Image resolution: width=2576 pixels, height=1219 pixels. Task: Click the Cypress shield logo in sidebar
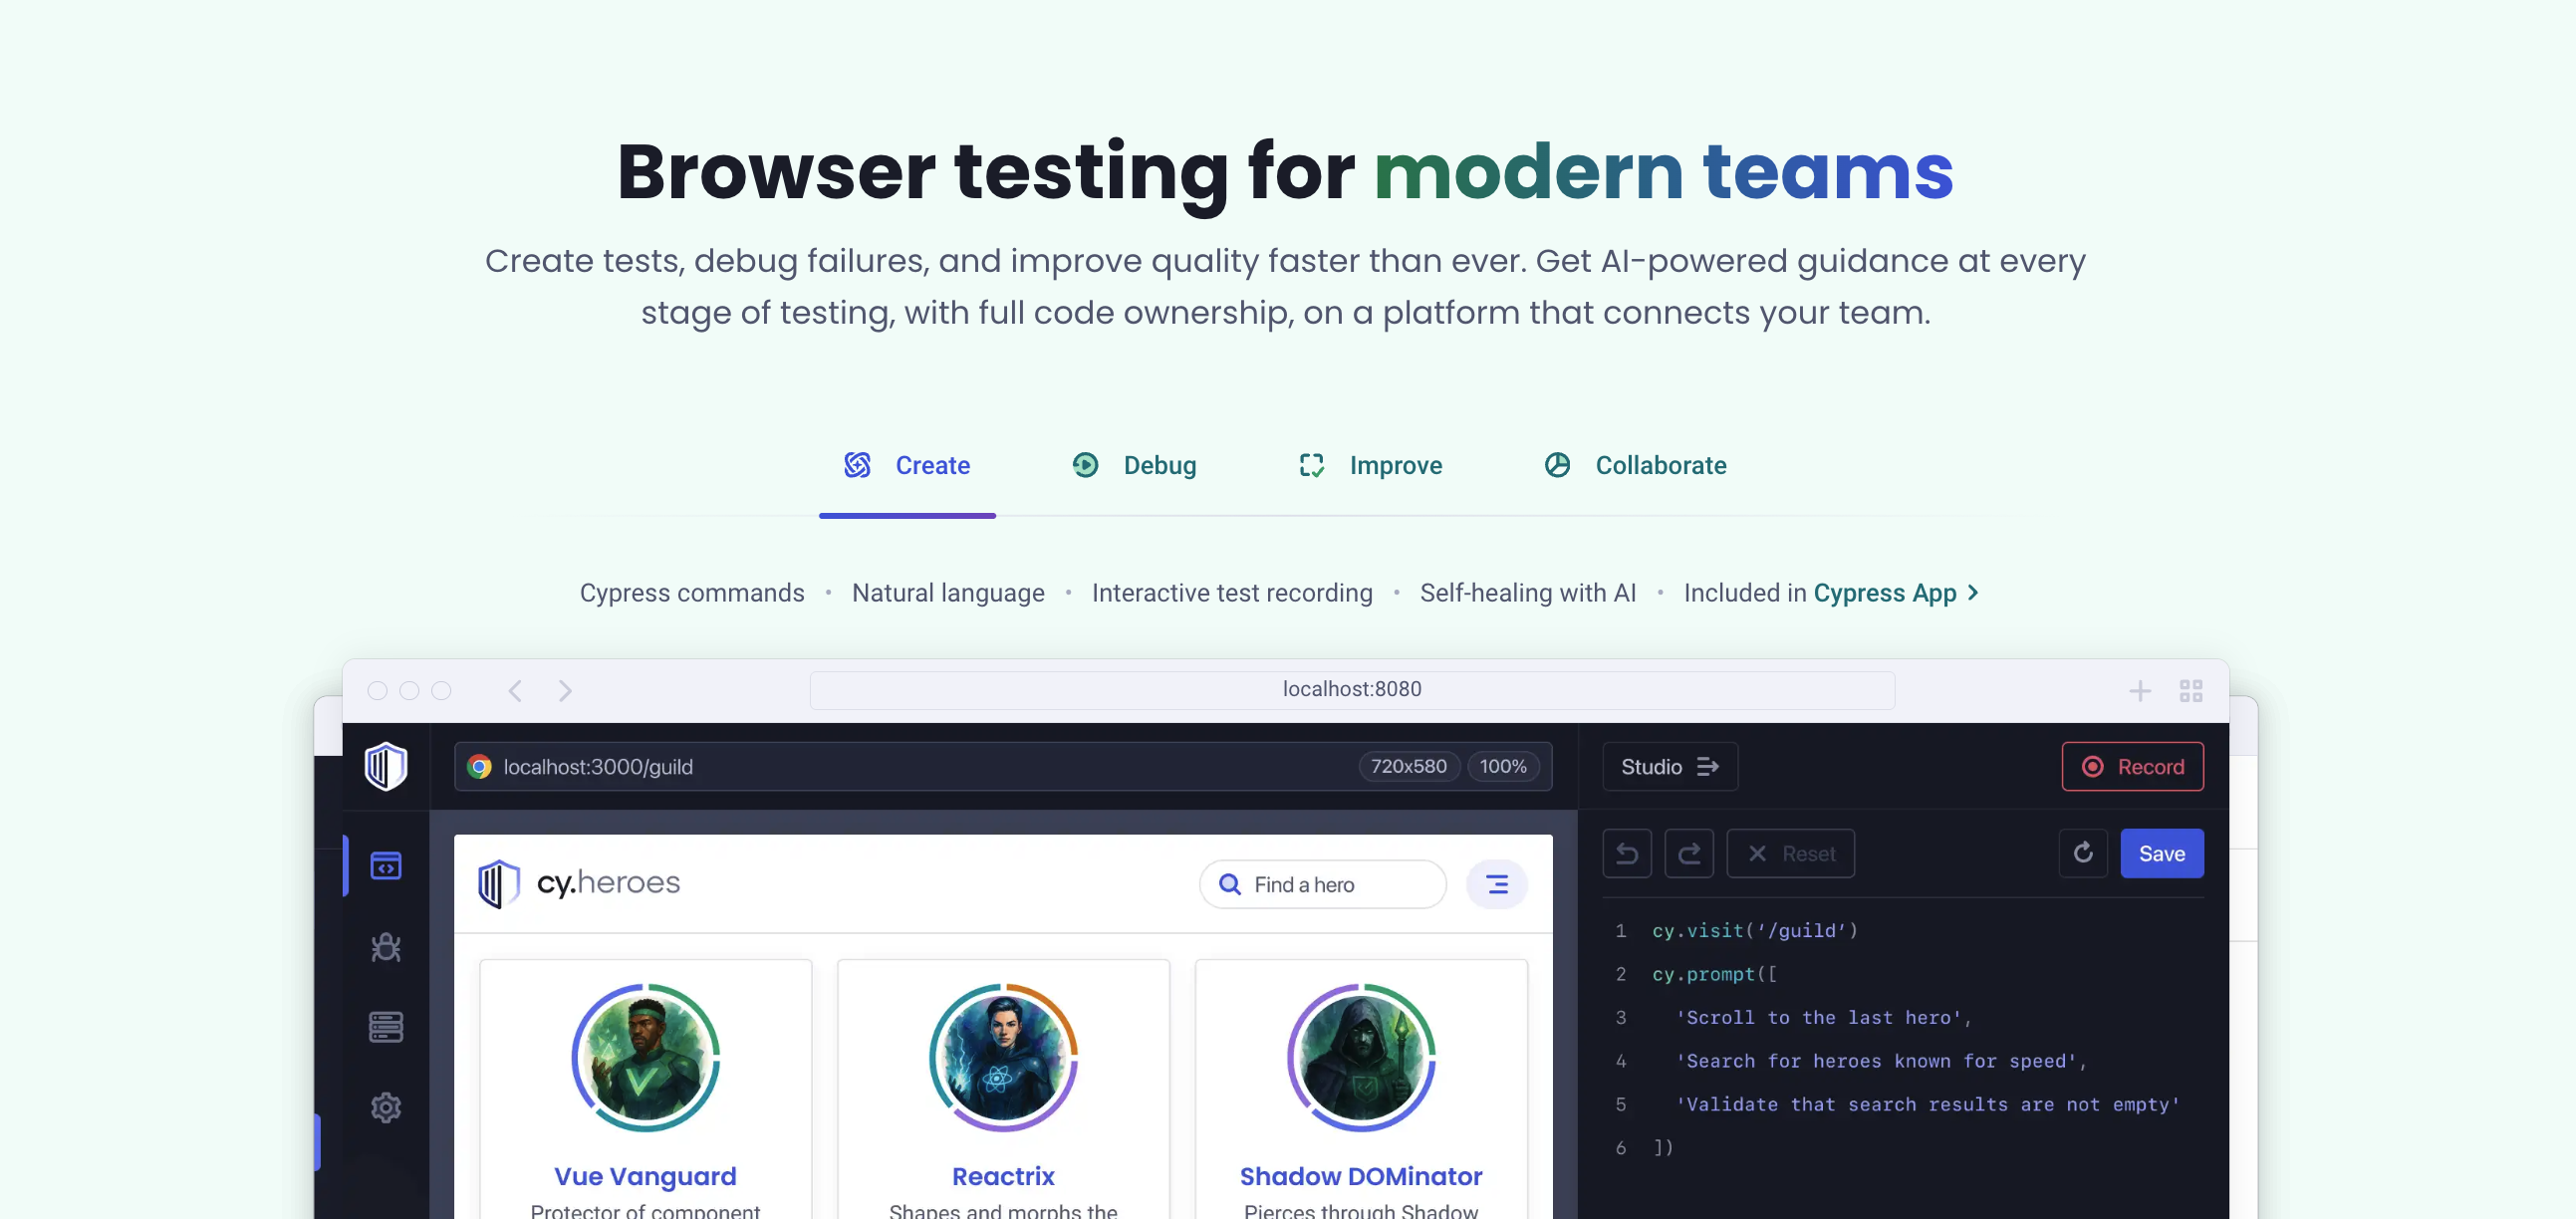386,767
